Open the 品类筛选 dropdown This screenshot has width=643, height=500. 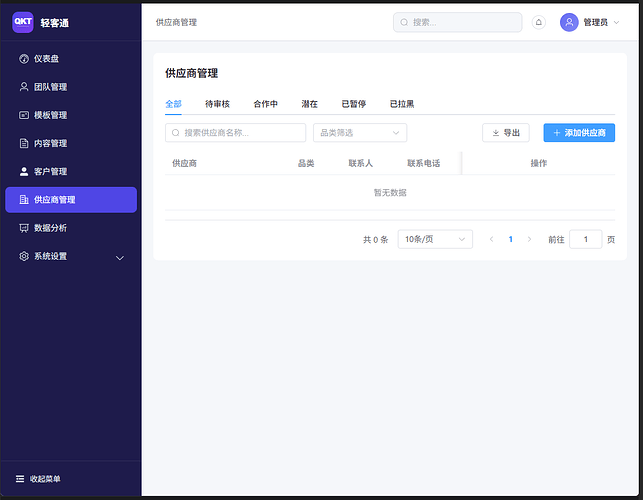click(360, 132)
